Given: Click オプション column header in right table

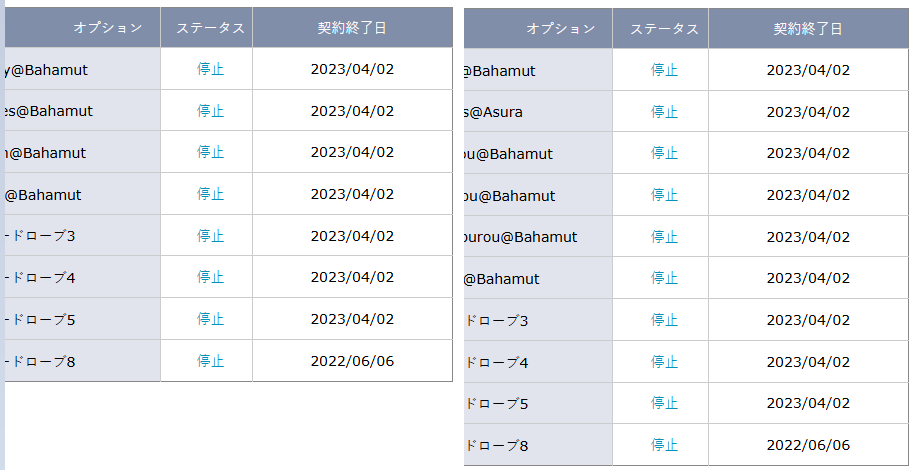Looking at the screenshot, I should (x=560, y=29).
